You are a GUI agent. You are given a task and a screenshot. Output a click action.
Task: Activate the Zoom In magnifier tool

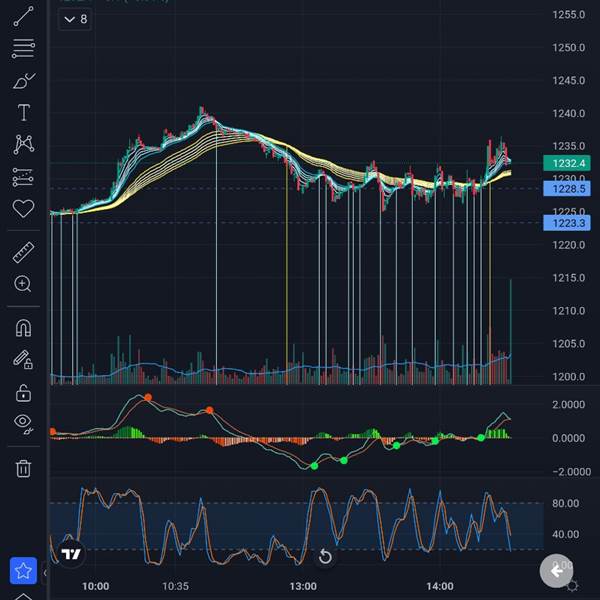click(x=23, y=284)
